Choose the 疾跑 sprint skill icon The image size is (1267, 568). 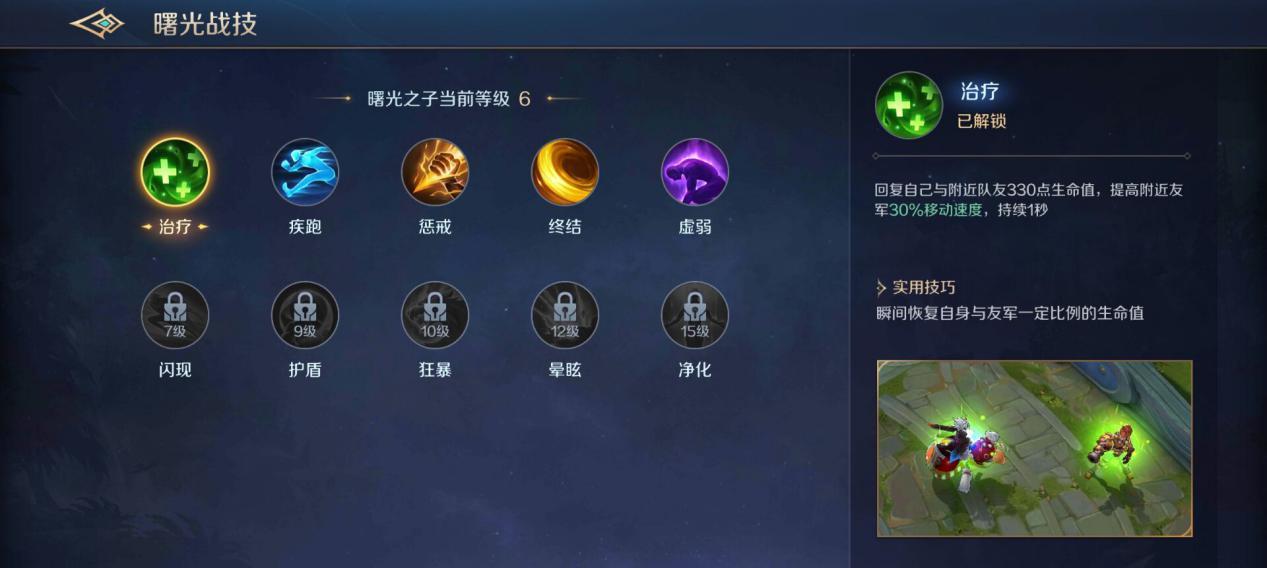coord(305,172)
